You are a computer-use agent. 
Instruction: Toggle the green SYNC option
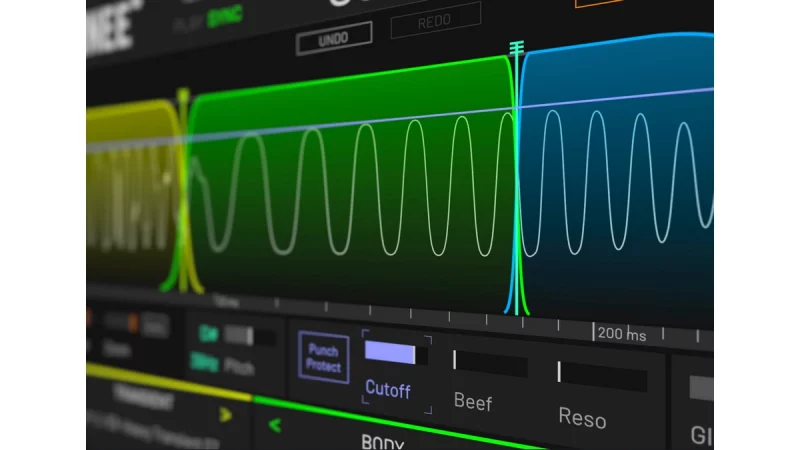[x=225, y=18]
